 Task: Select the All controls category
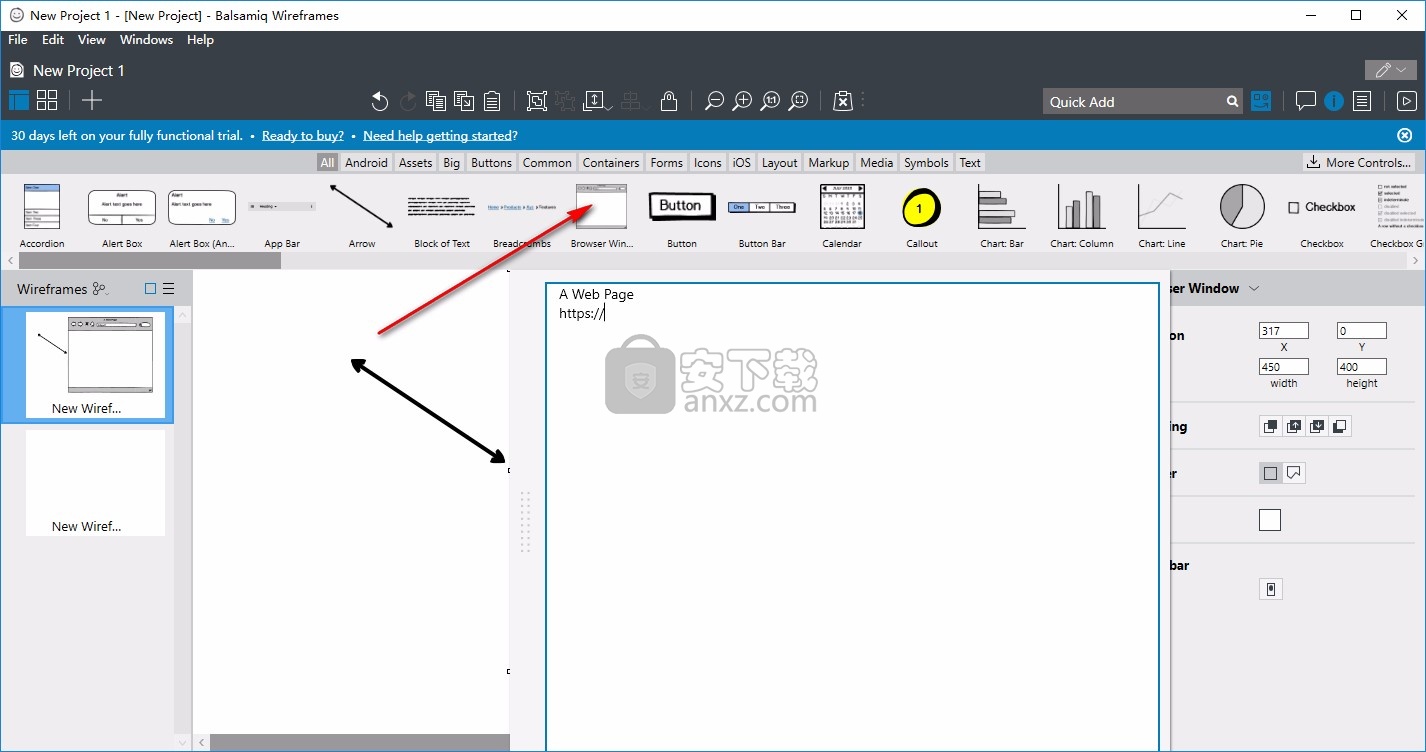[327, 163]
